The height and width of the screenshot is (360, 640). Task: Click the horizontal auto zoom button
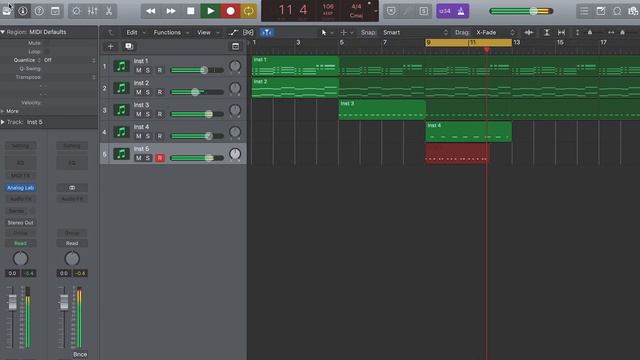click(562, 32)
